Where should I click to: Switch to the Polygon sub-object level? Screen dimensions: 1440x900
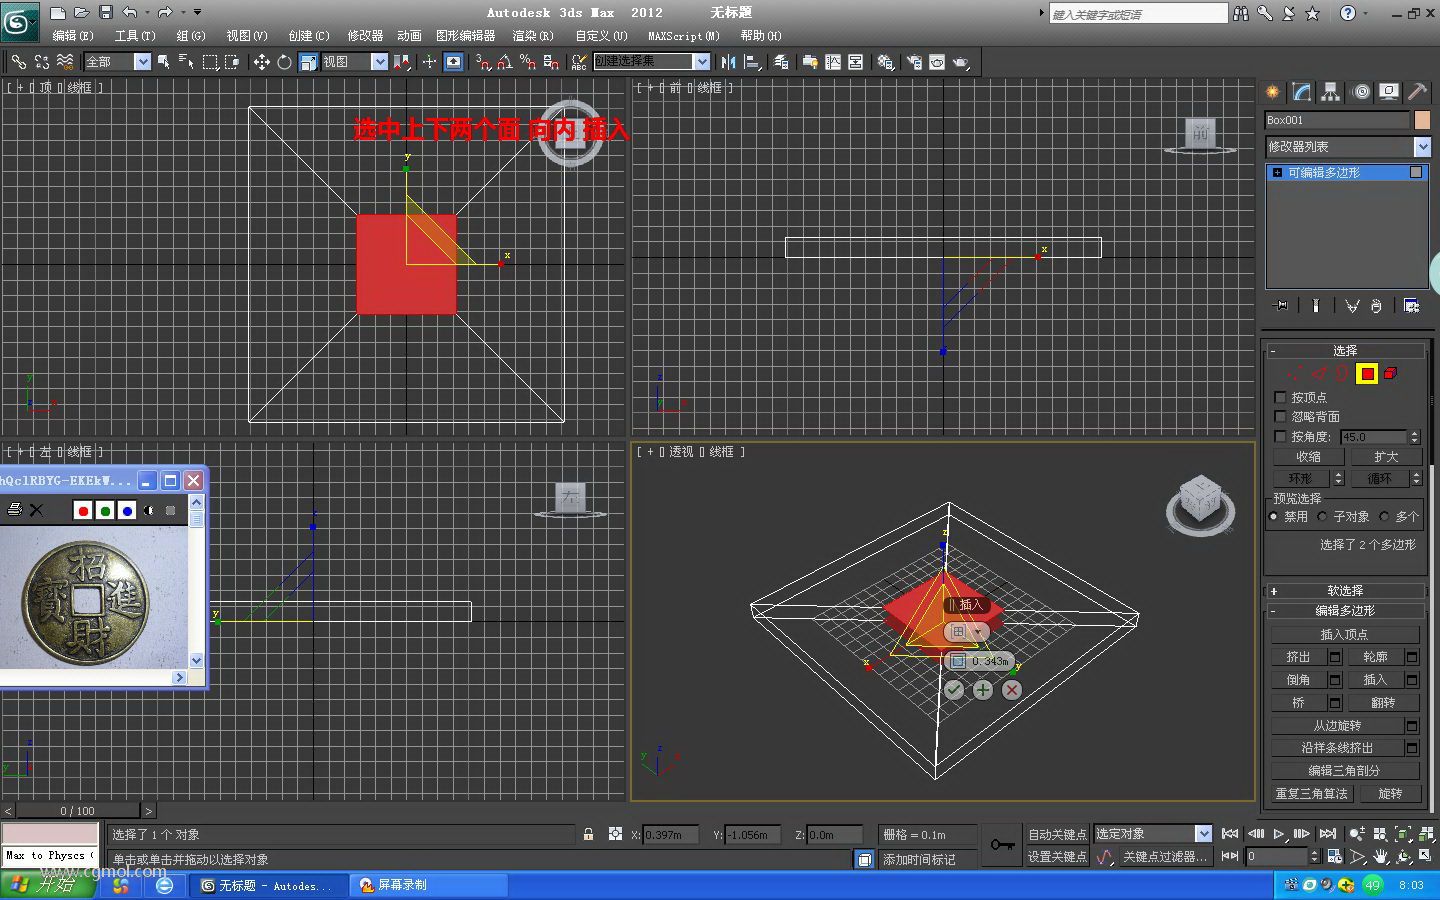[1367, 374]
